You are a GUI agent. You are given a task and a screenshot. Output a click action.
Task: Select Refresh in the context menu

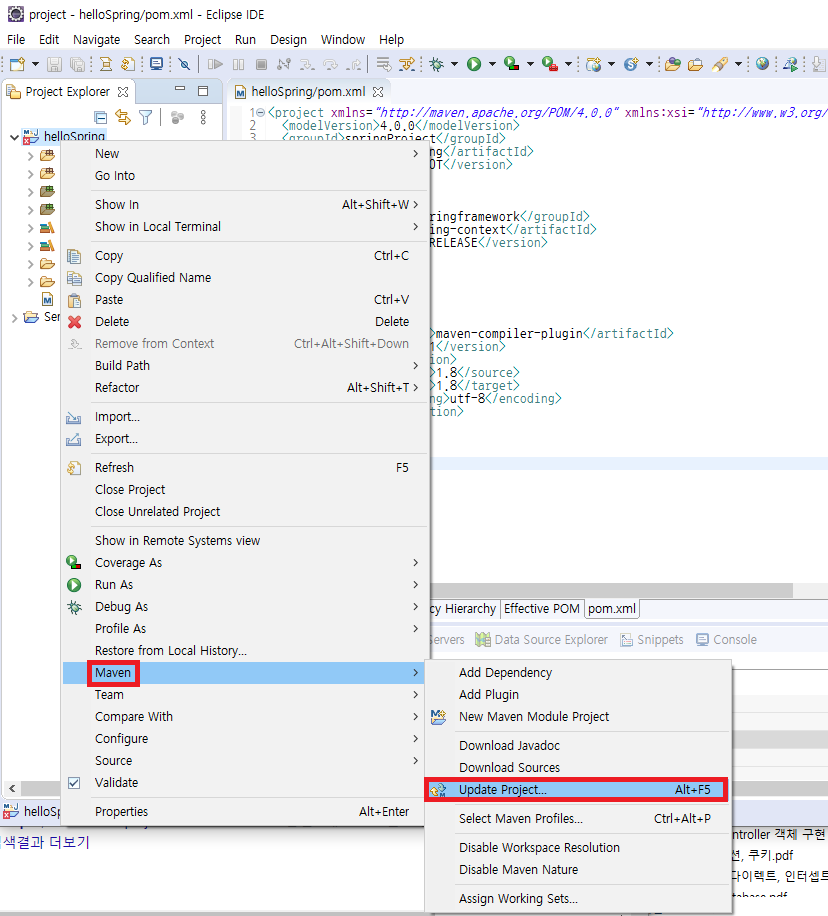click(245, 468)
